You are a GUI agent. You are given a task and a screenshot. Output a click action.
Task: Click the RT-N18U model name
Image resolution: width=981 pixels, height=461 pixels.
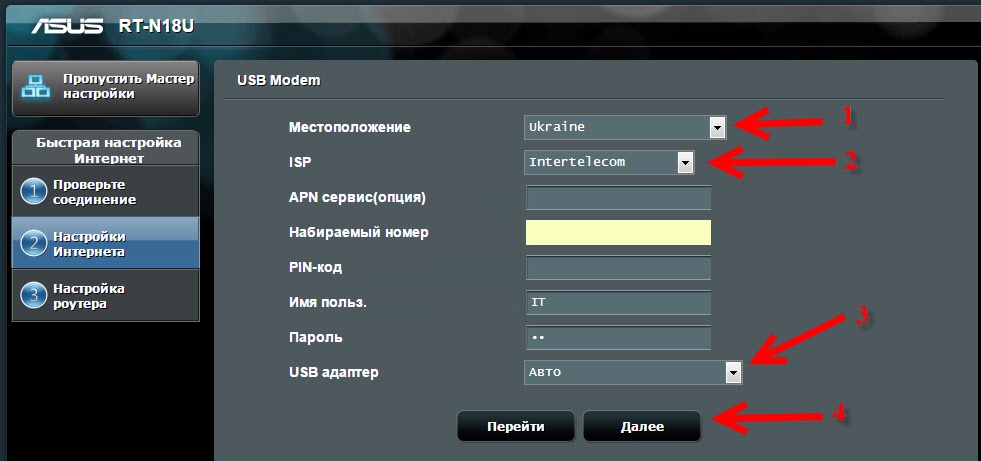coord(156,26)
